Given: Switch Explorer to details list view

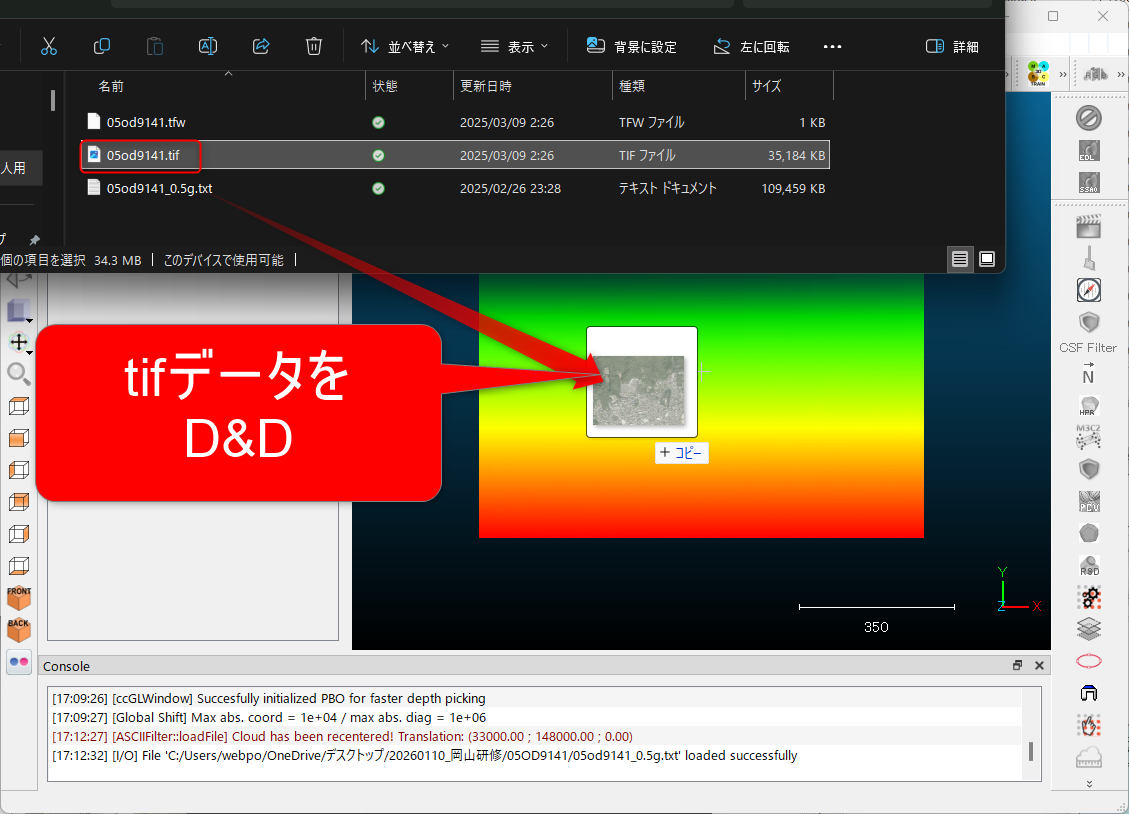Looking at the screenshot, I should pos(960,259).
